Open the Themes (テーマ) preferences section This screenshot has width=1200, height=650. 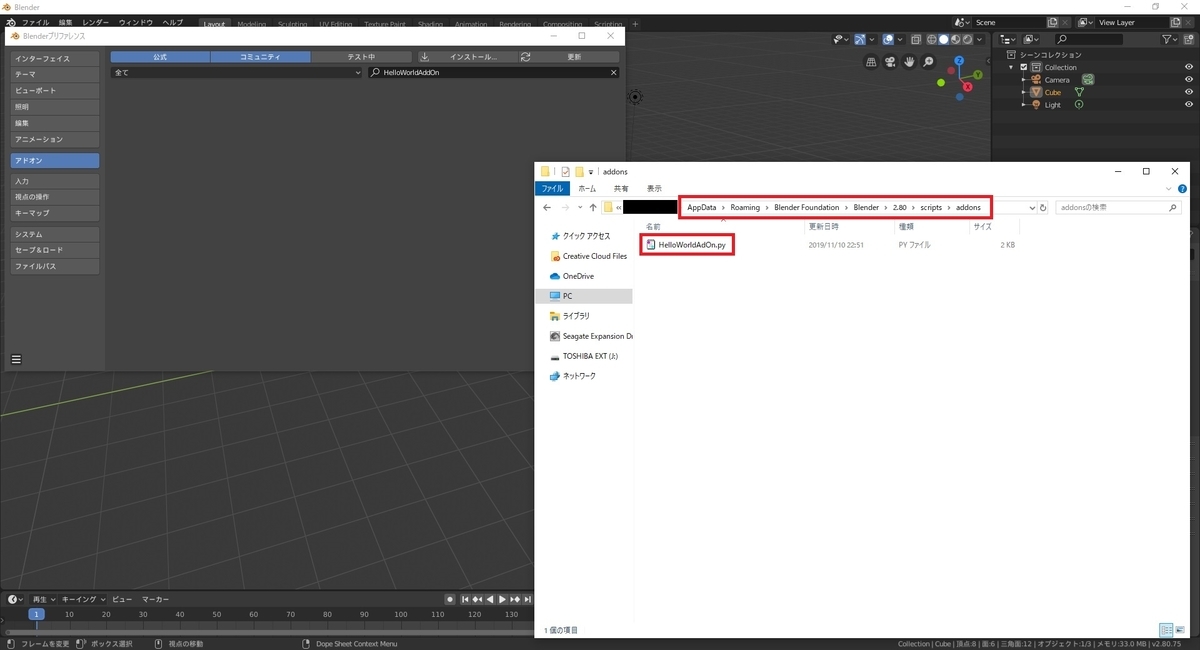pos(55,74)
